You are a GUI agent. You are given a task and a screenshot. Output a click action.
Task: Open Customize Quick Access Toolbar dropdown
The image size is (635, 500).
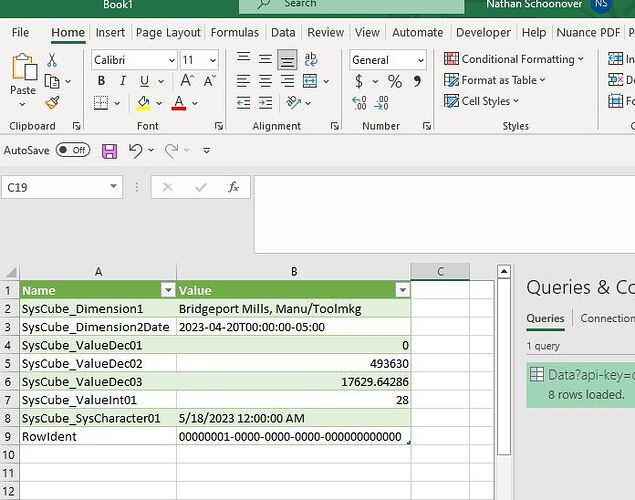[207, 151]
